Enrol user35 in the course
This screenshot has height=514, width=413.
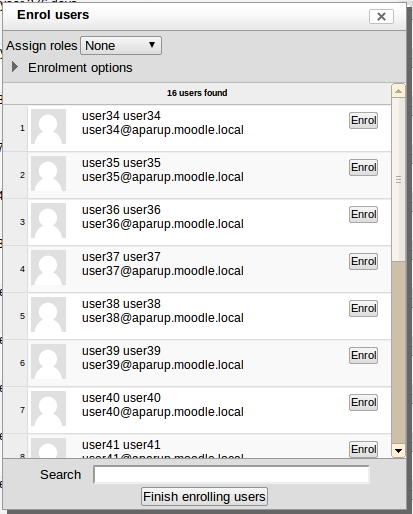[x=363, y=167]
